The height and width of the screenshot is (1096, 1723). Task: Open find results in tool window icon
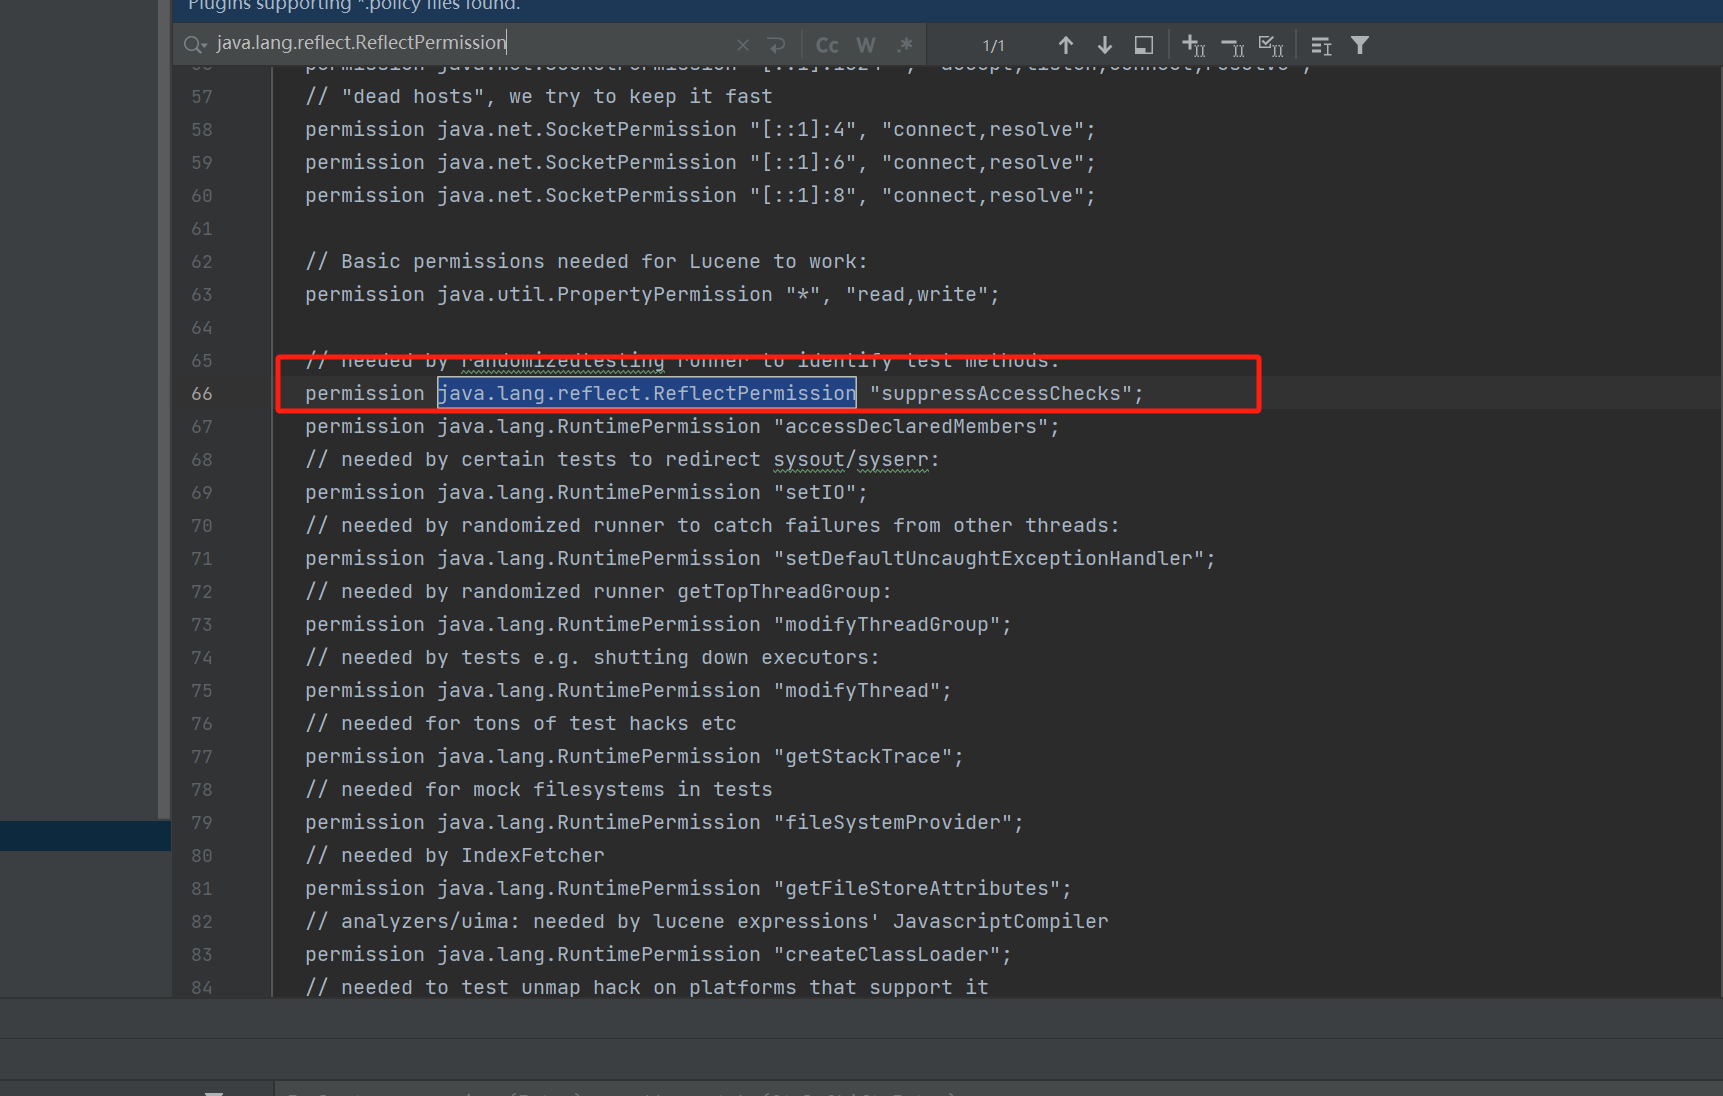[x=1144, y=45]
